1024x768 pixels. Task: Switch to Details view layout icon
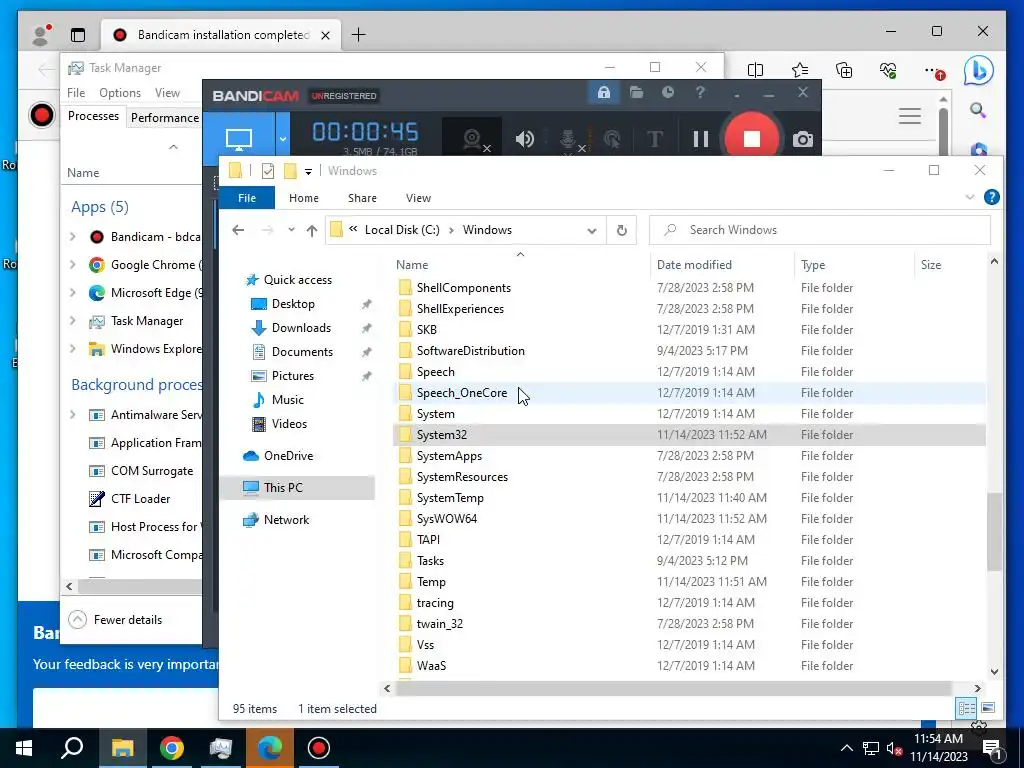967,708
